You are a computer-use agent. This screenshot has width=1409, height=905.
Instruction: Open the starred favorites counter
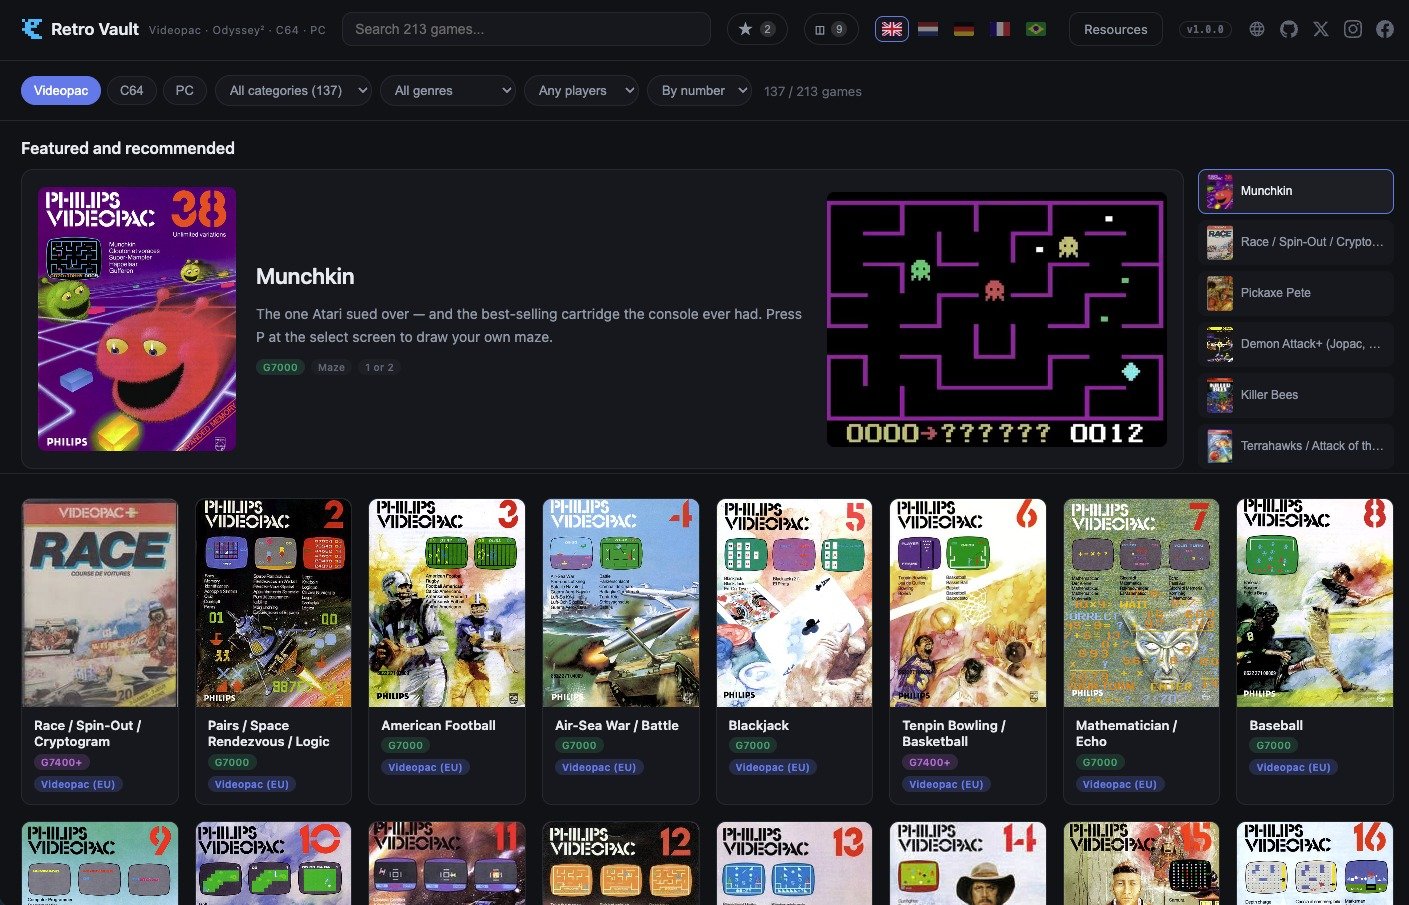pos(757,29)
